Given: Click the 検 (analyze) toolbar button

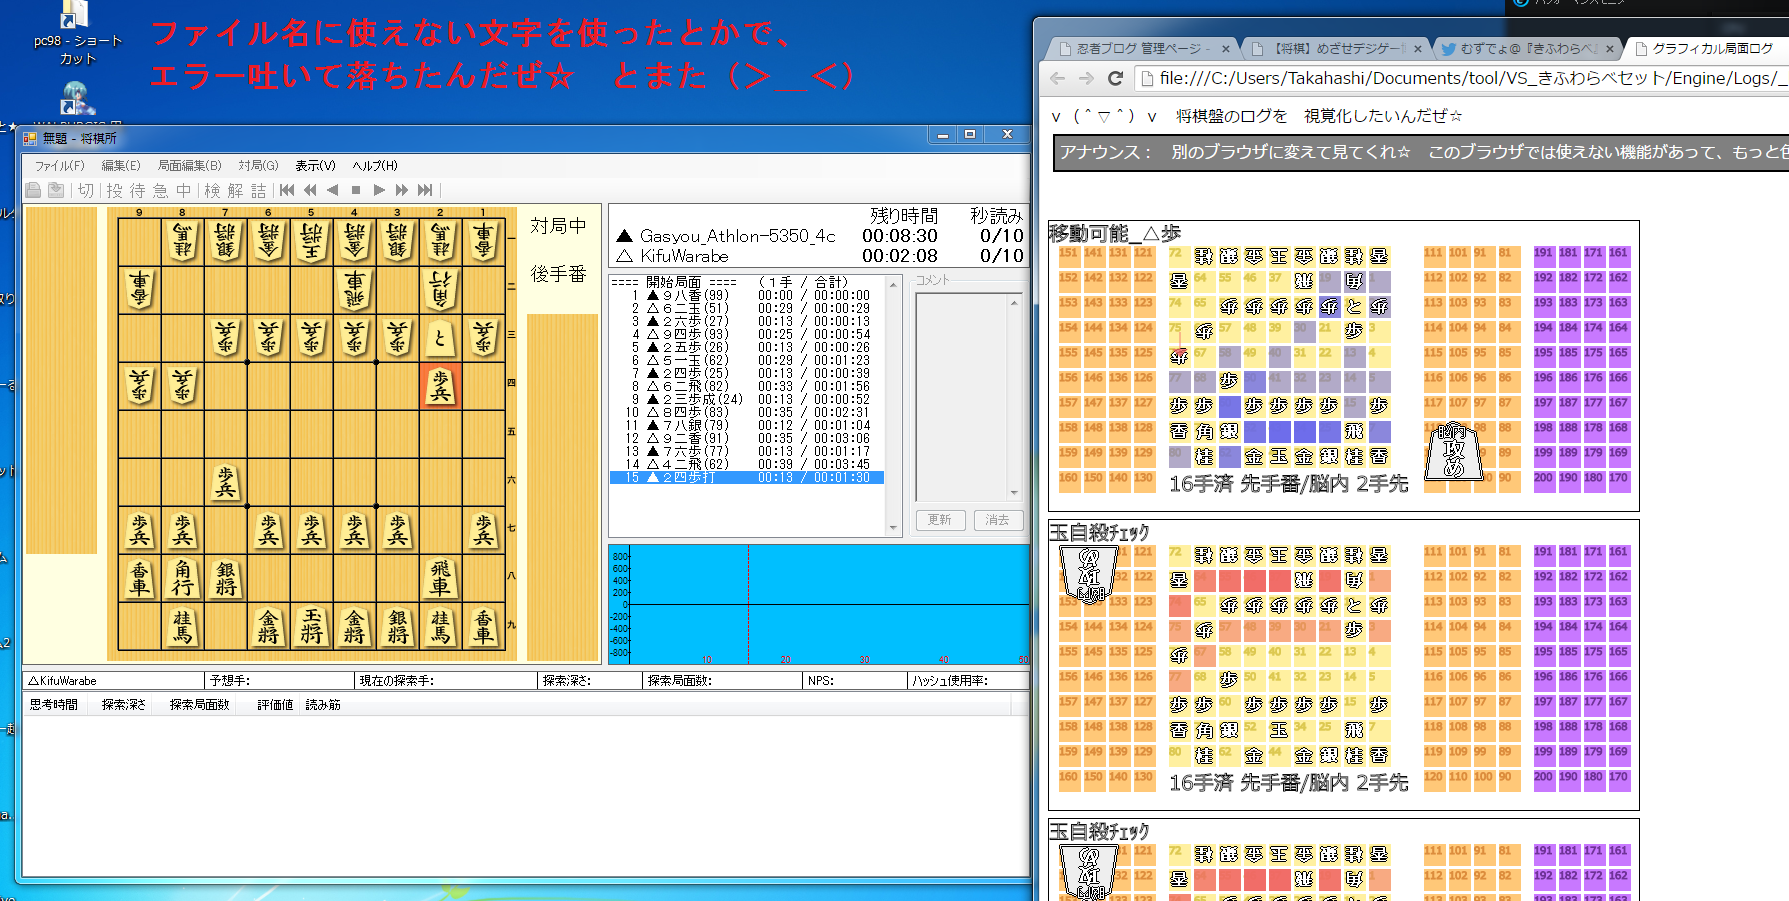Looking at the screenshot, I should [x=212, y=190].
